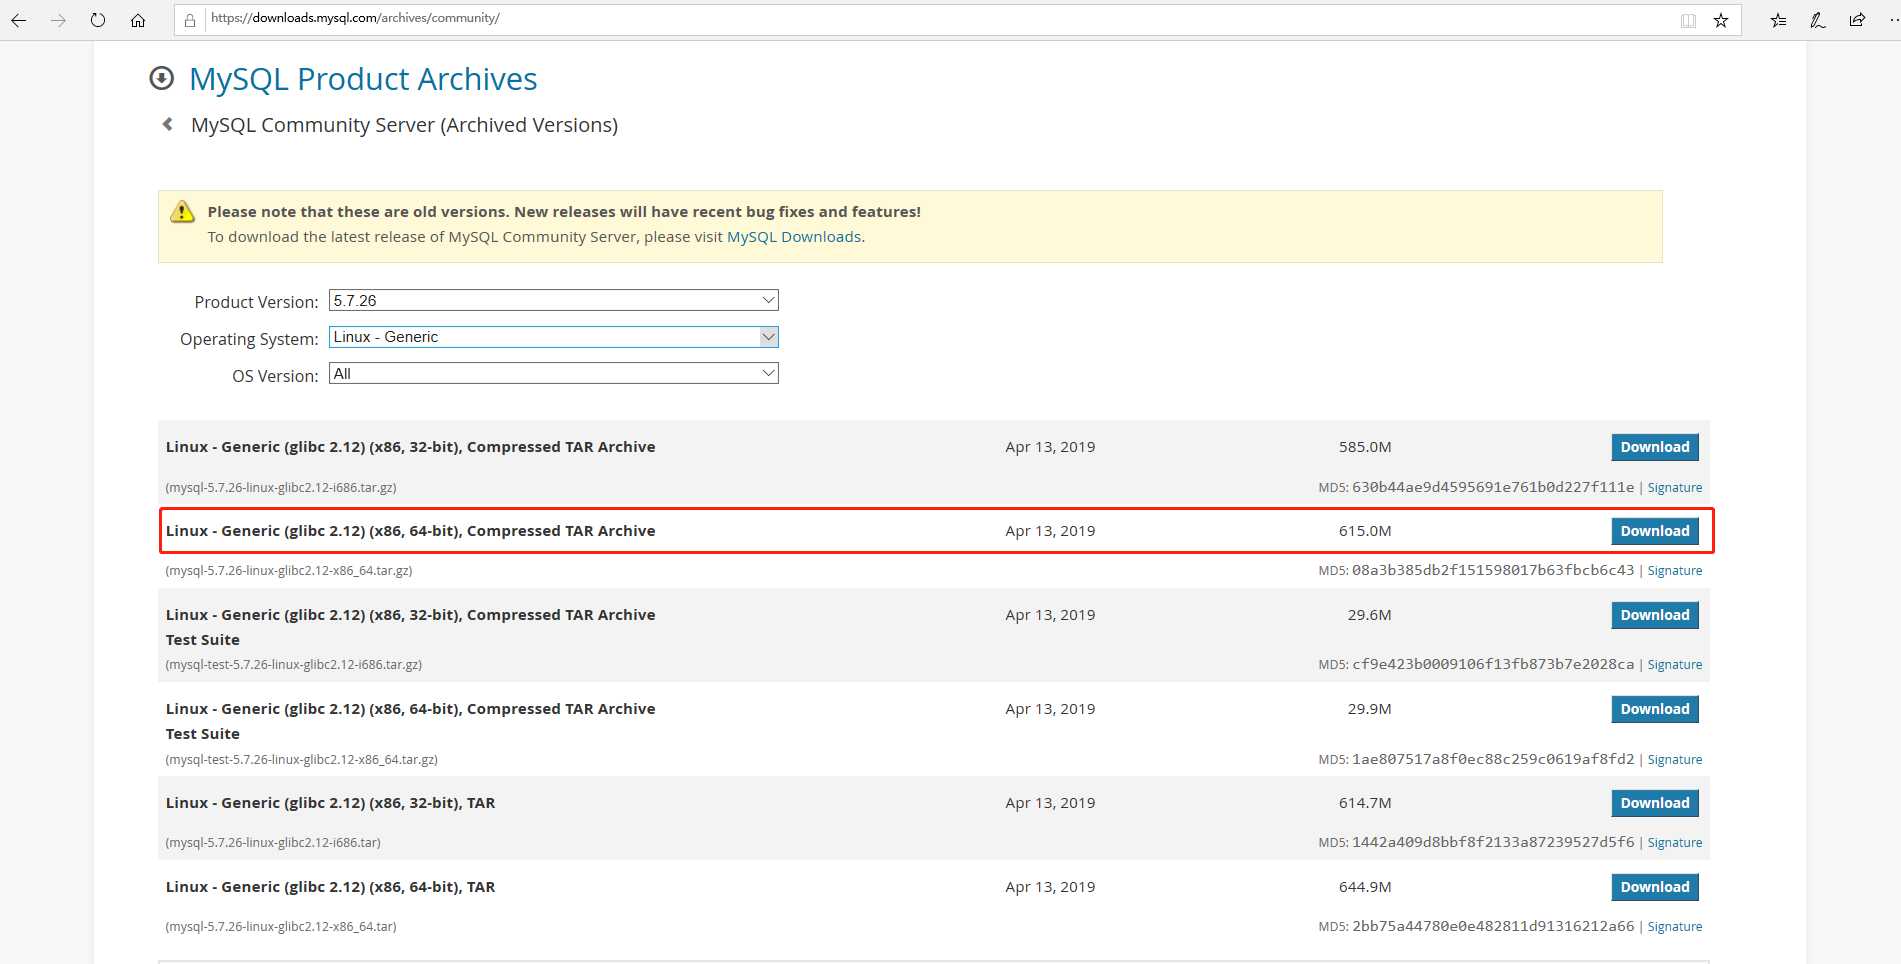The image size is (1901, 964).
Task: Click the share page icon
Action: point(1857,20)
